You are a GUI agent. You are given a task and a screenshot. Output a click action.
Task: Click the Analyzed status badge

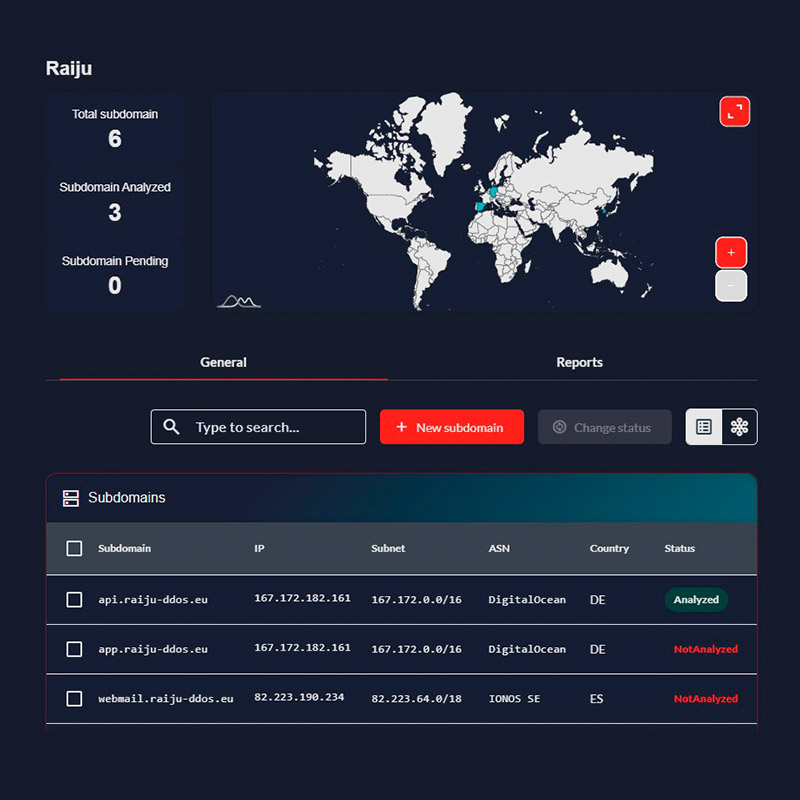696,599
